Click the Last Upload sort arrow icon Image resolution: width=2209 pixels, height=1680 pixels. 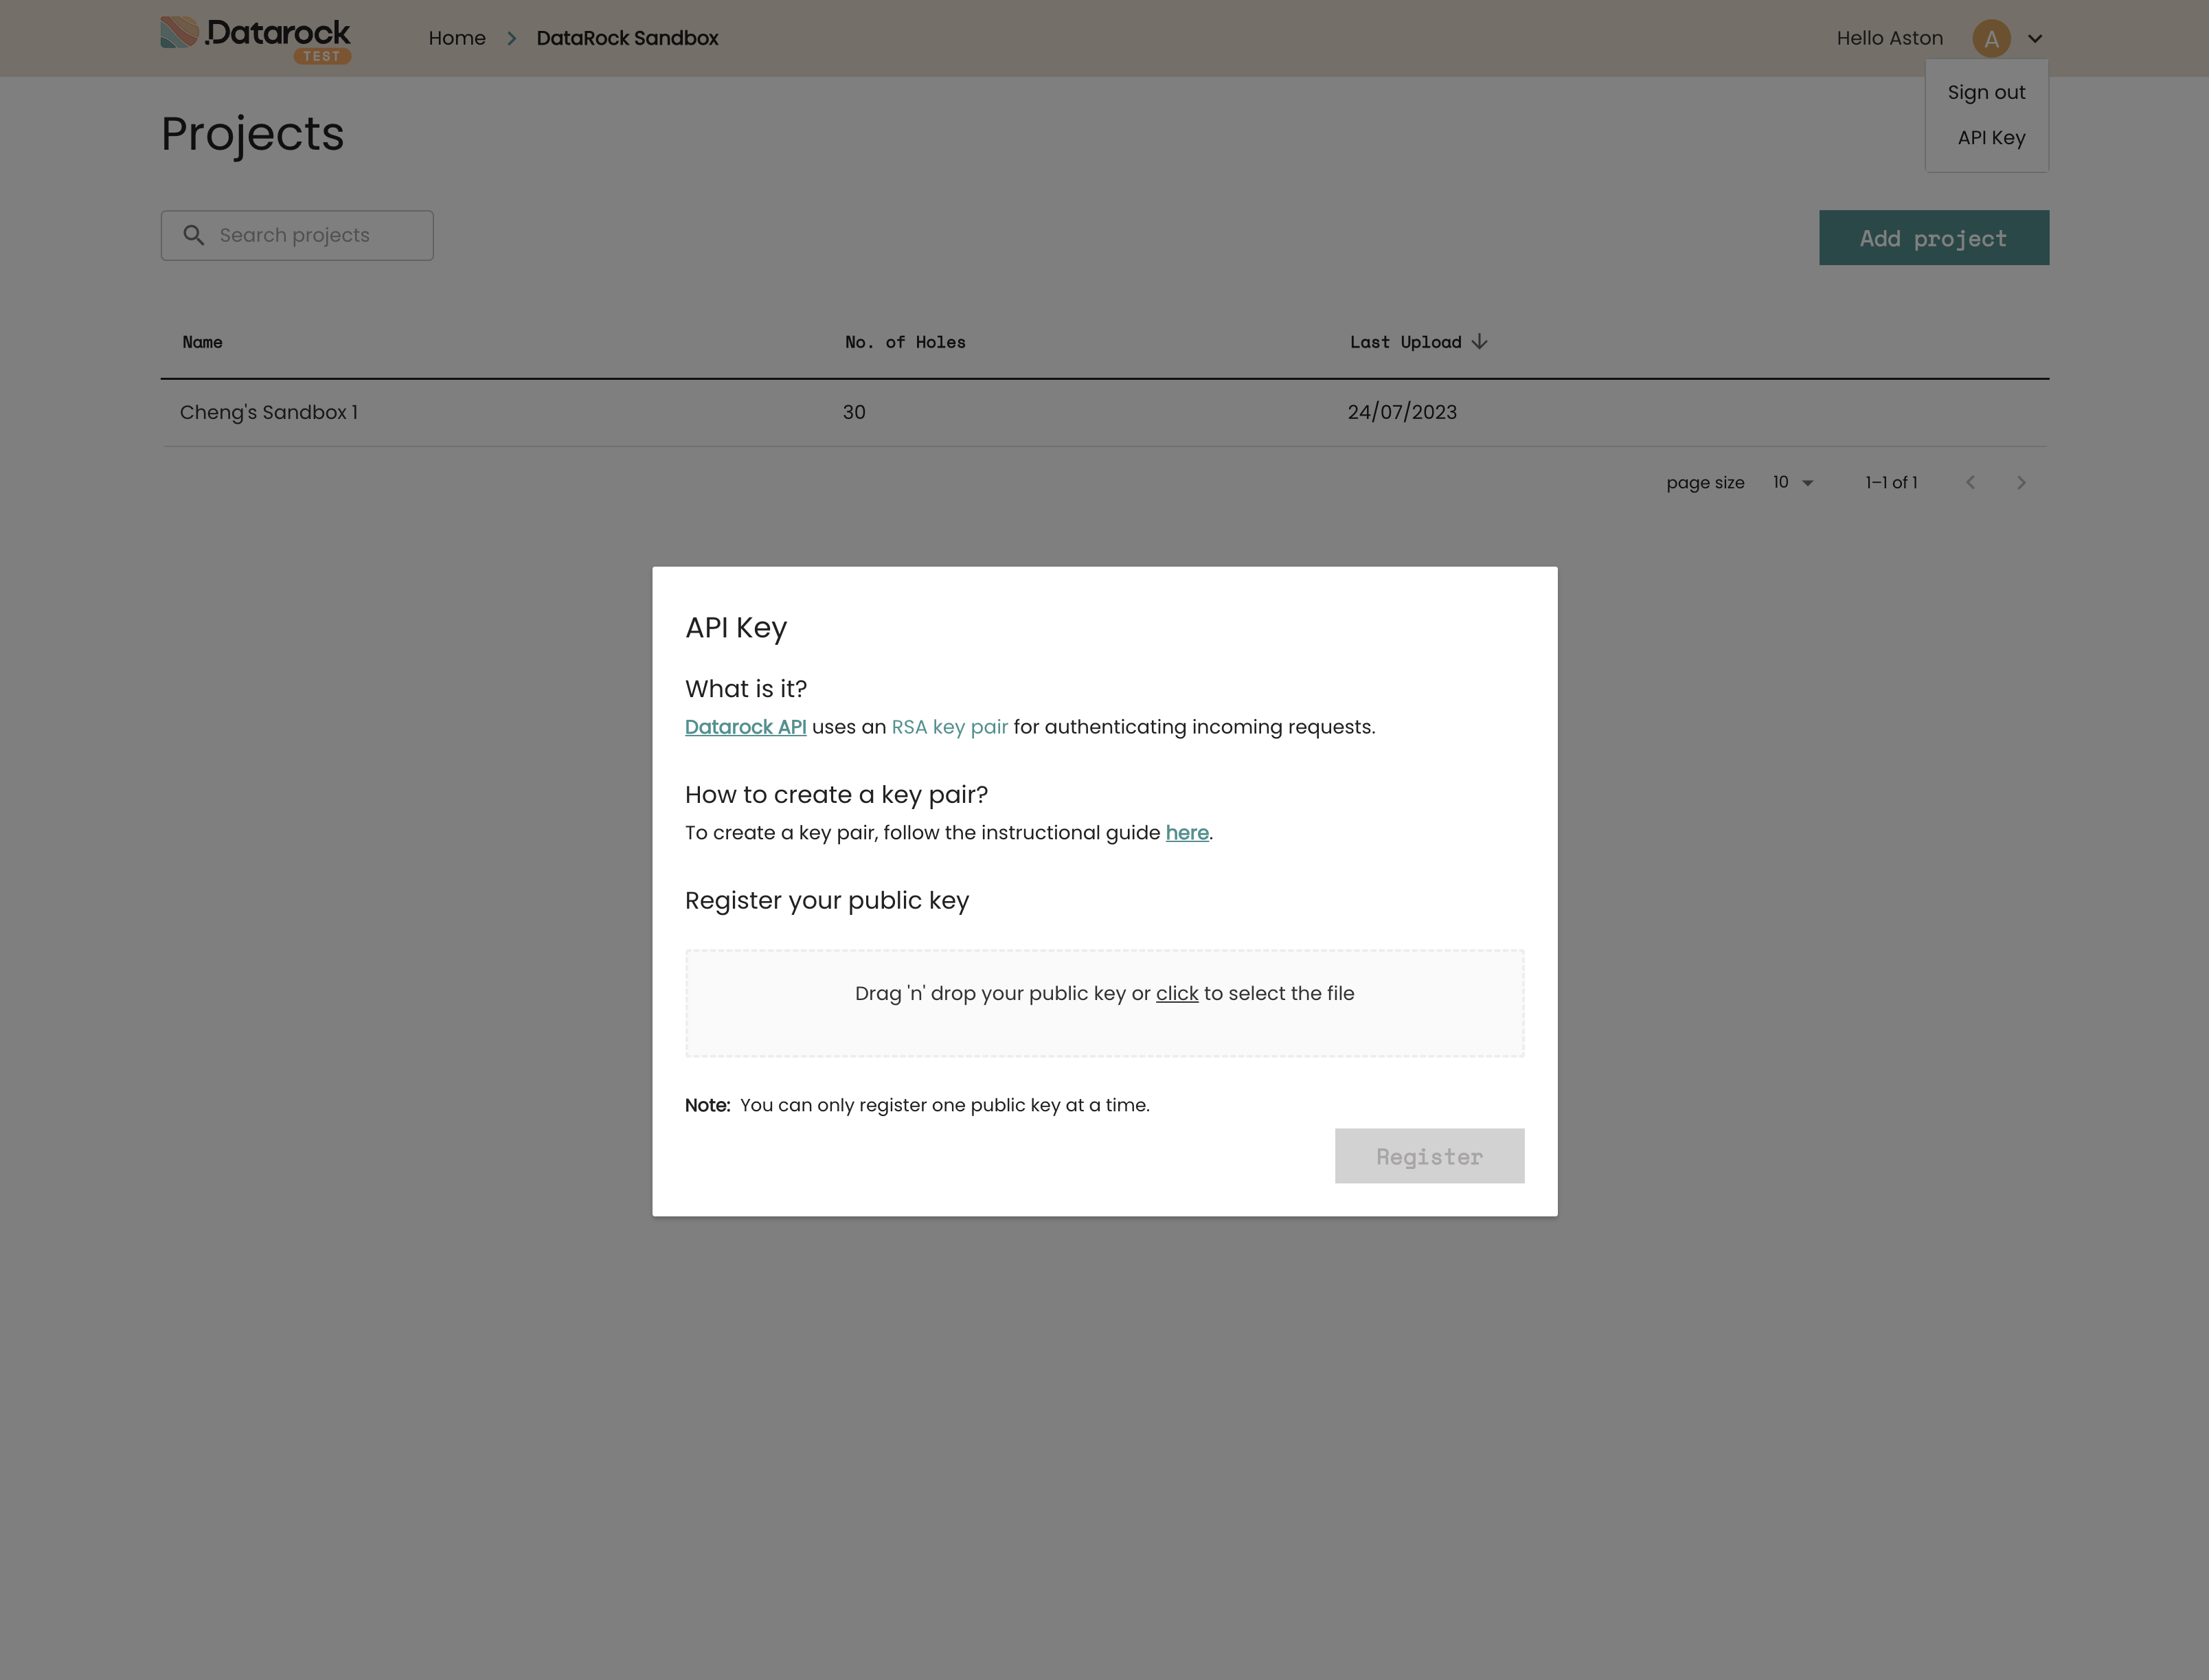click(x=1480, y=341)
